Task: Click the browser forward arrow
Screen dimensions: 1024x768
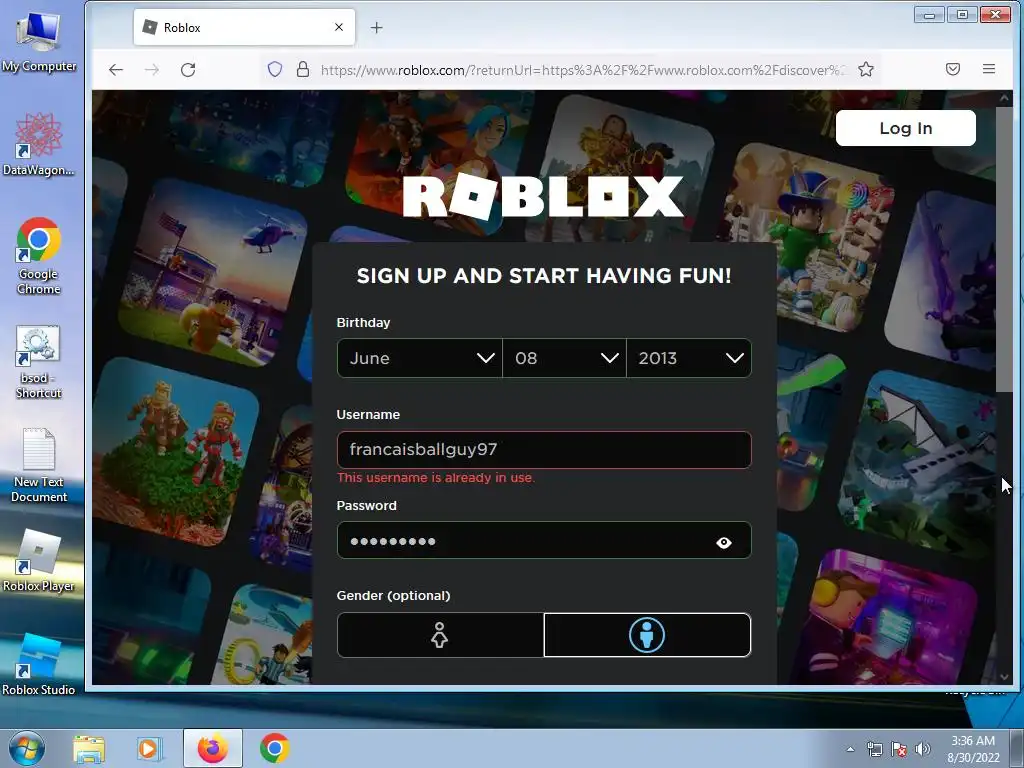Action: coord(152,70)
